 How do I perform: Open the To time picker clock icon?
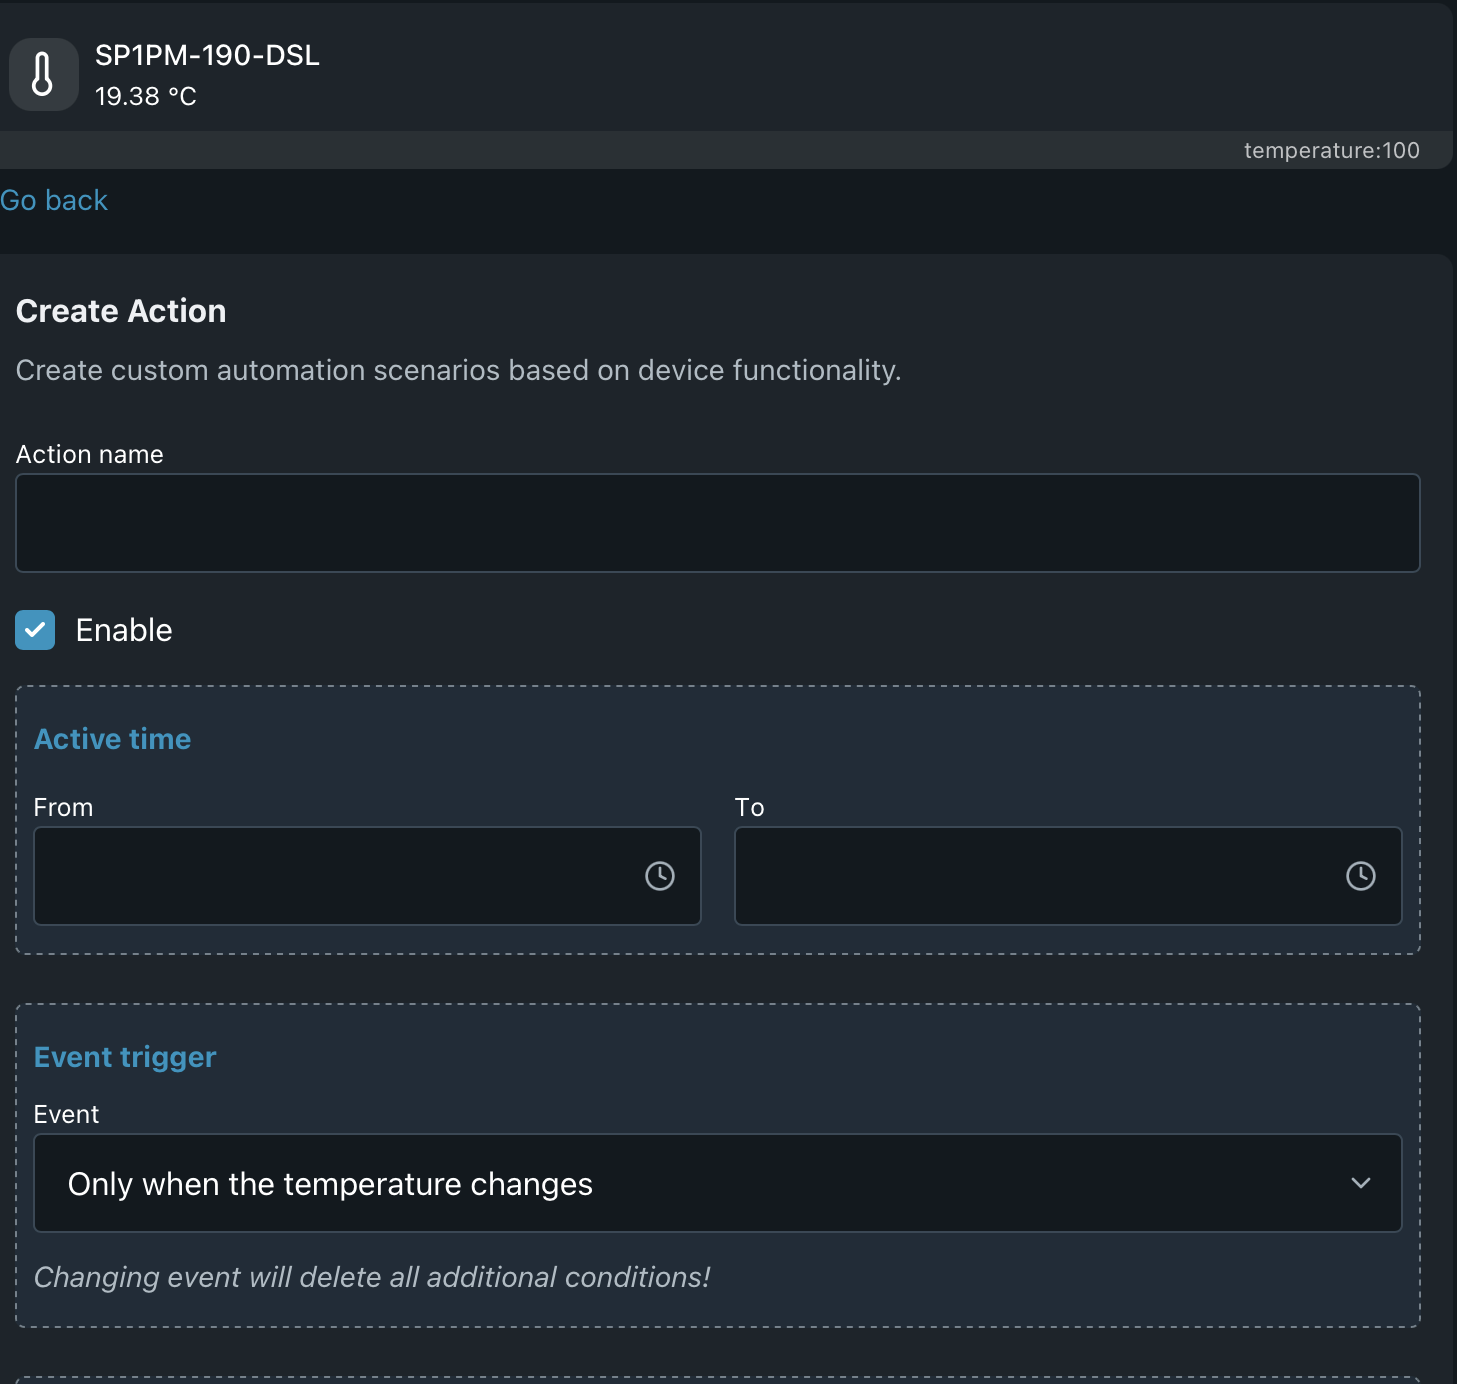pyautogui.click(x=1360, y=876)
